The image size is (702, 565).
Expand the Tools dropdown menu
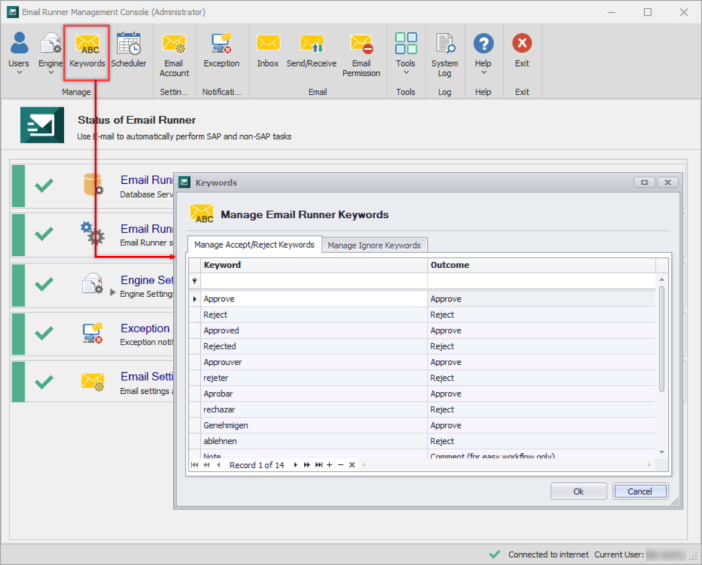coord(406,72)
